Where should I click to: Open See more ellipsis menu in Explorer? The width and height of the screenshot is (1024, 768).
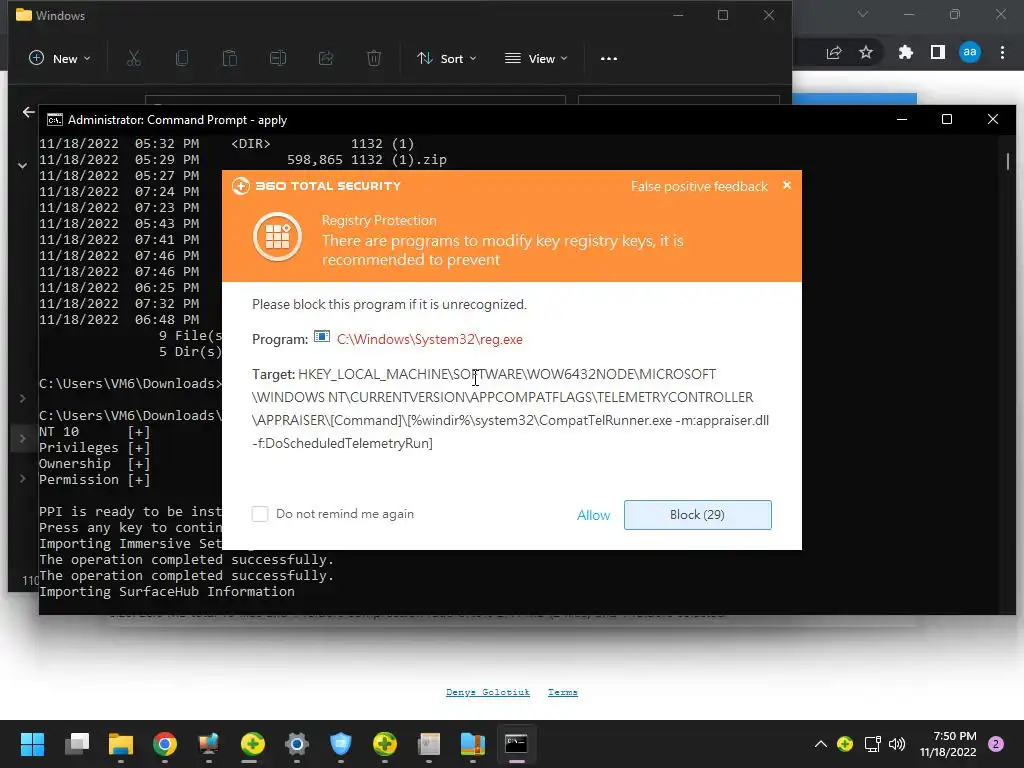pyautogui.click(x=609, y=58)
